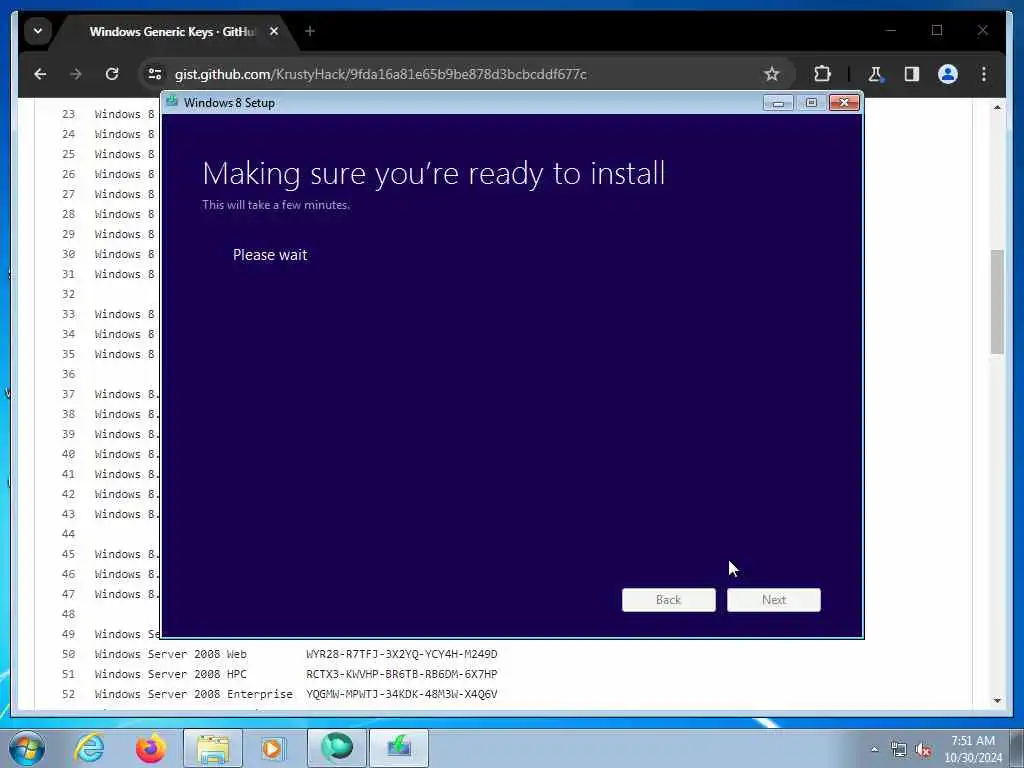Image resolution: width=1024 pixels, height=768 pixels.
Task: Launch Firefox from the taskbar
Action: [151, 748]
